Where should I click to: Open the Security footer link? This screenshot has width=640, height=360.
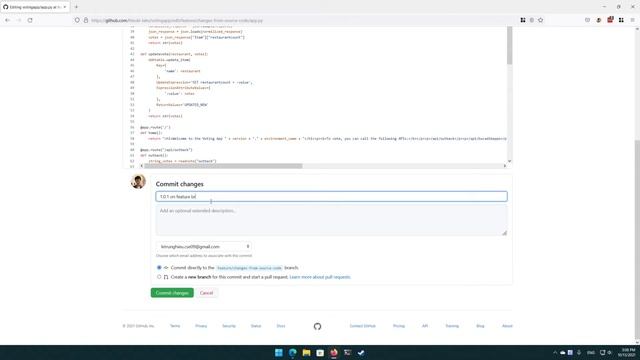click(x=229, y=326)
